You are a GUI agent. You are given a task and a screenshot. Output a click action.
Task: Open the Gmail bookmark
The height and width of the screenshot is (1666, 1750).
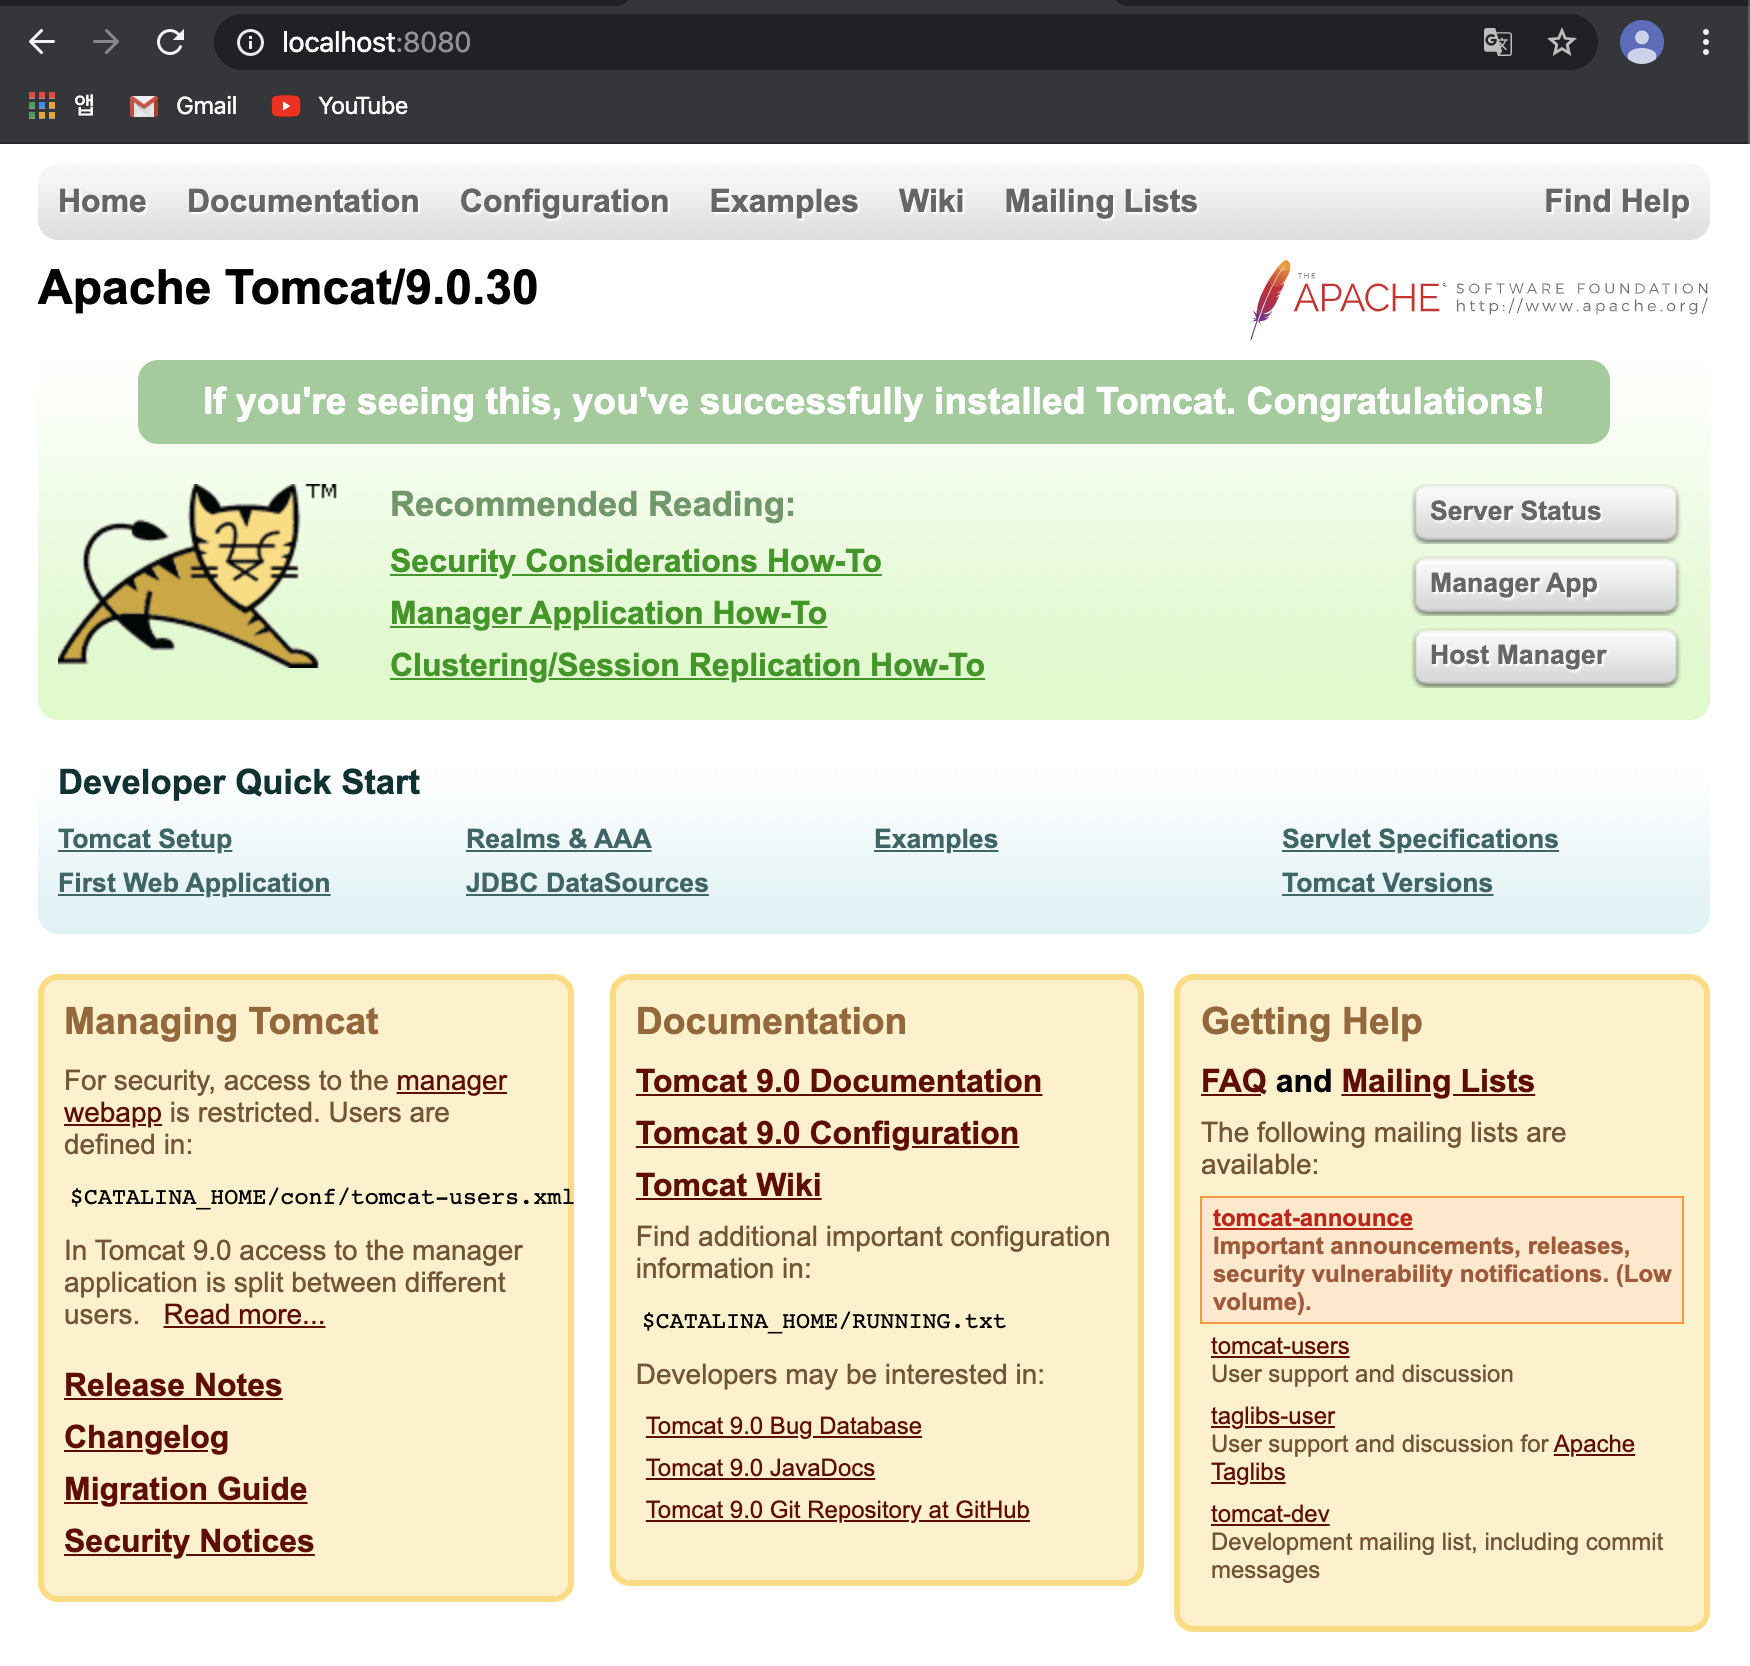[x=184, y=105]
